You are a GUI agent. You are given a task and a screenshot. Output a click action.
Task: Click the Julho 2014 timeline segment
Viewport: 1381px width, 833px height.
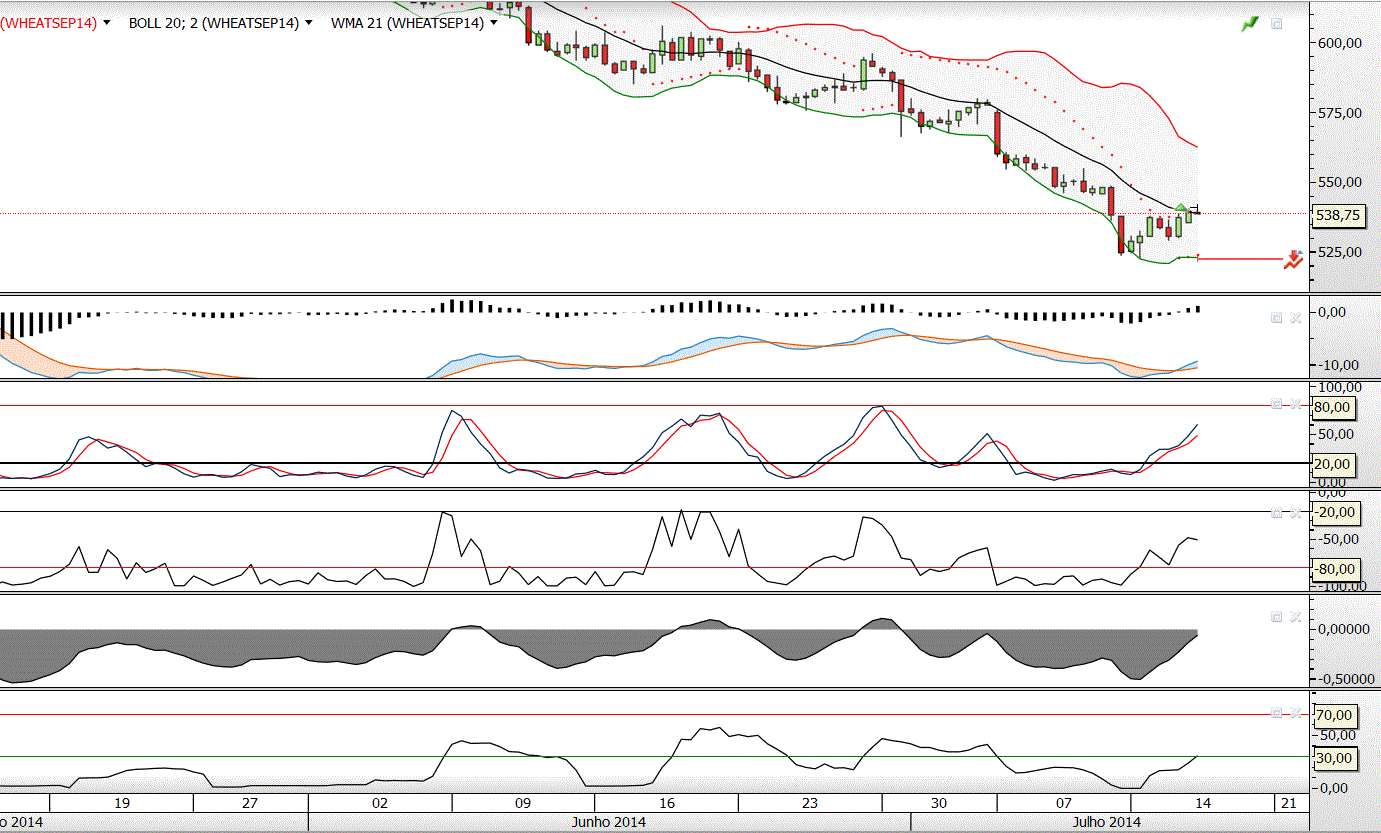(1107, 822)
